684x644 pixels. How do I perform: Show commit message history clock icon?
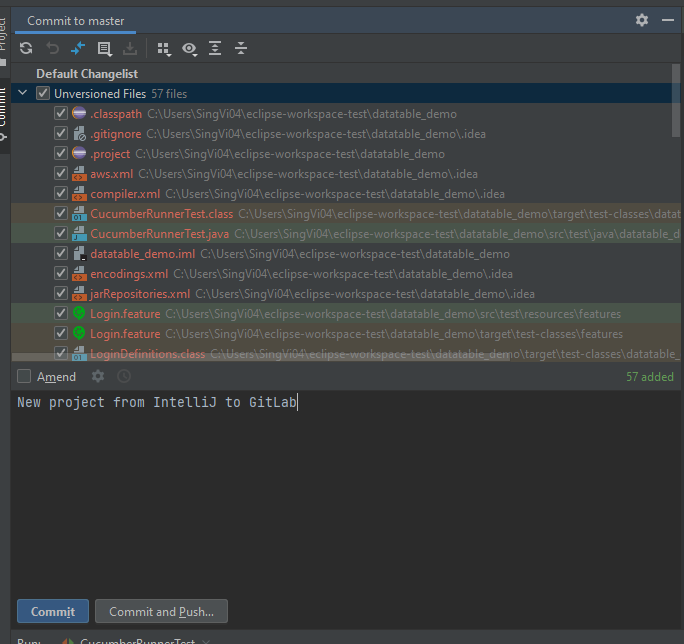[x=124, y=376]
